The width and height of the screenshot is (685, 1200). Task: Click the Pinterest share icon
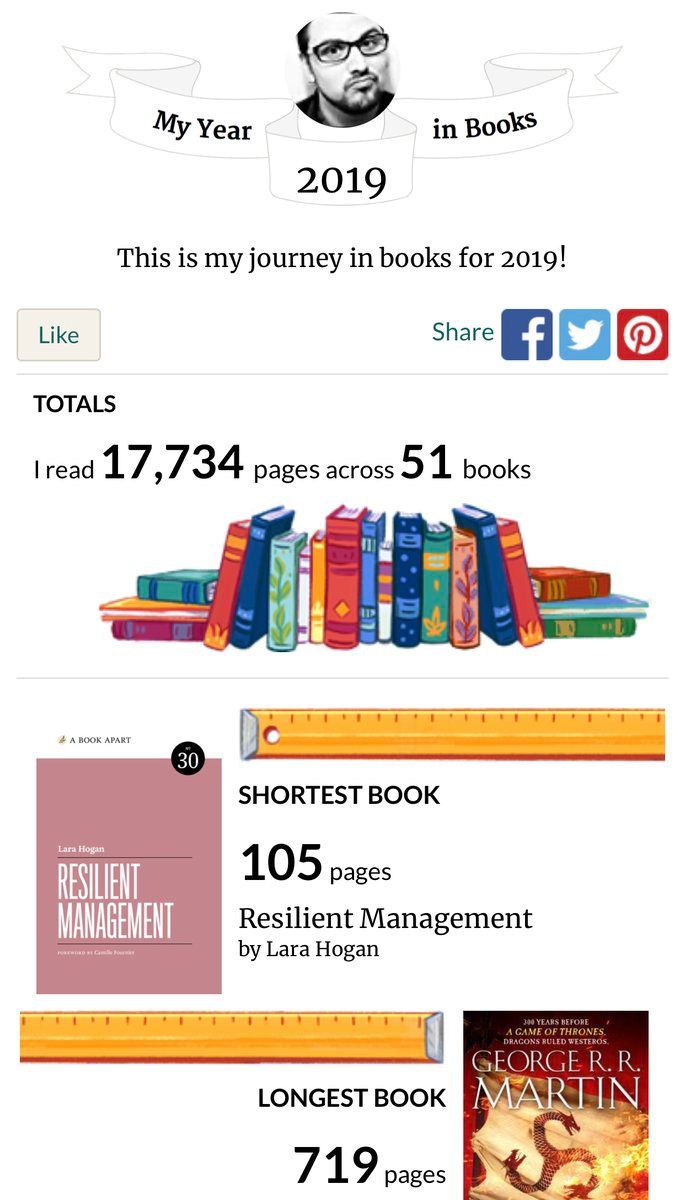[642, 334]
